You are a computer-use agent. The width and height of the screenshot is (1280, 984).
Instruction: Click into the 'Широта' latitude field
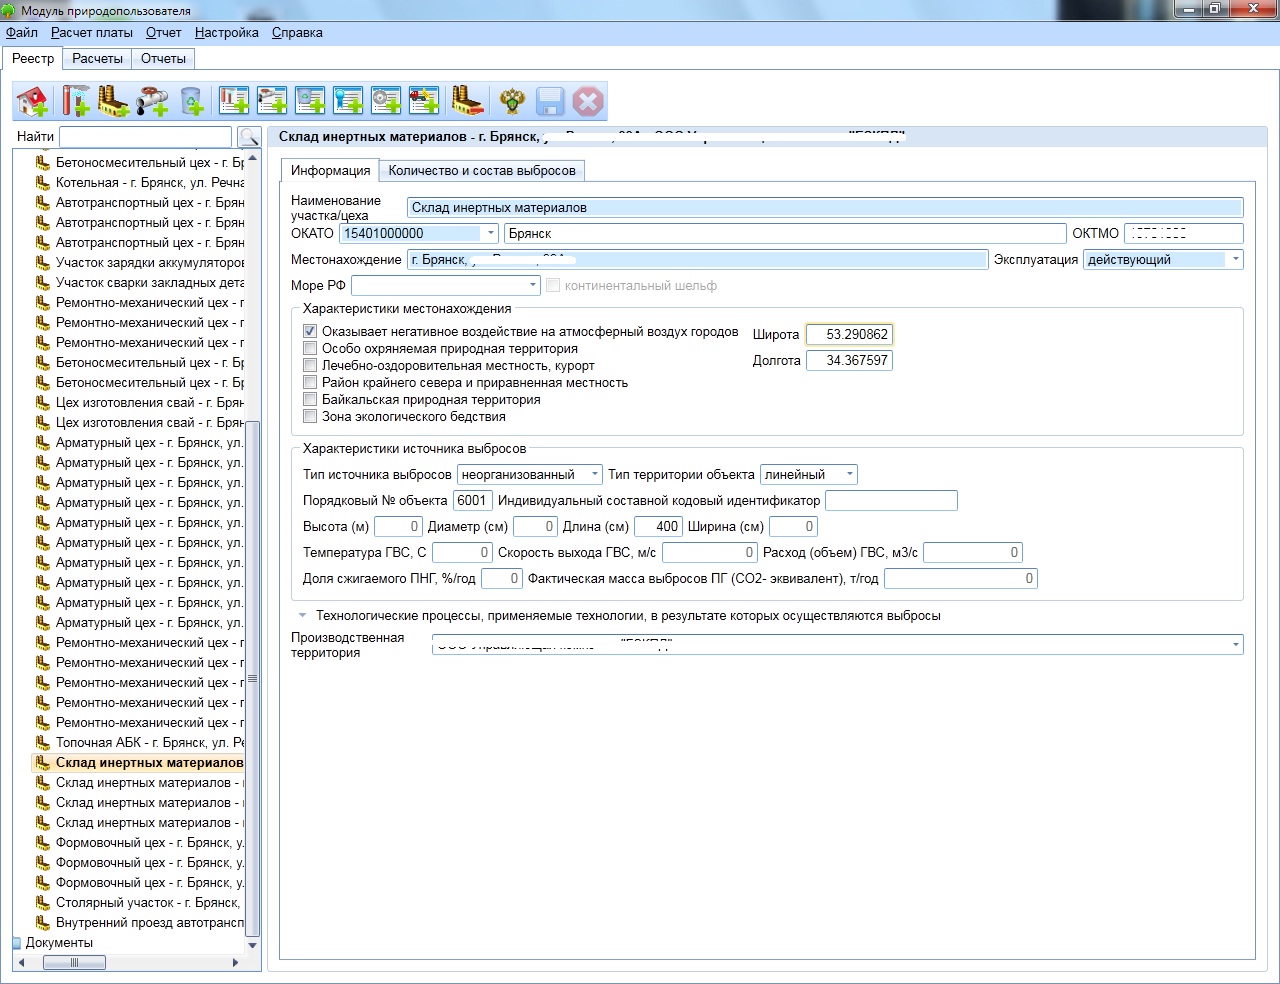click(850, 335)
